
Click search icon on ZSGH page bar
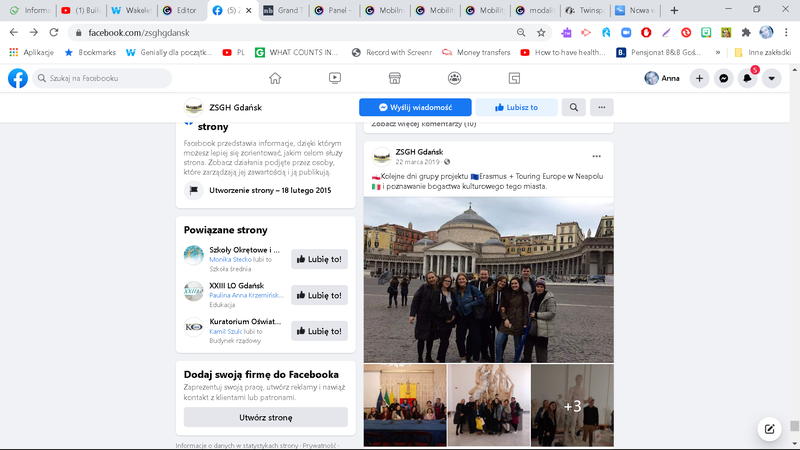click(x=574, y=107)
